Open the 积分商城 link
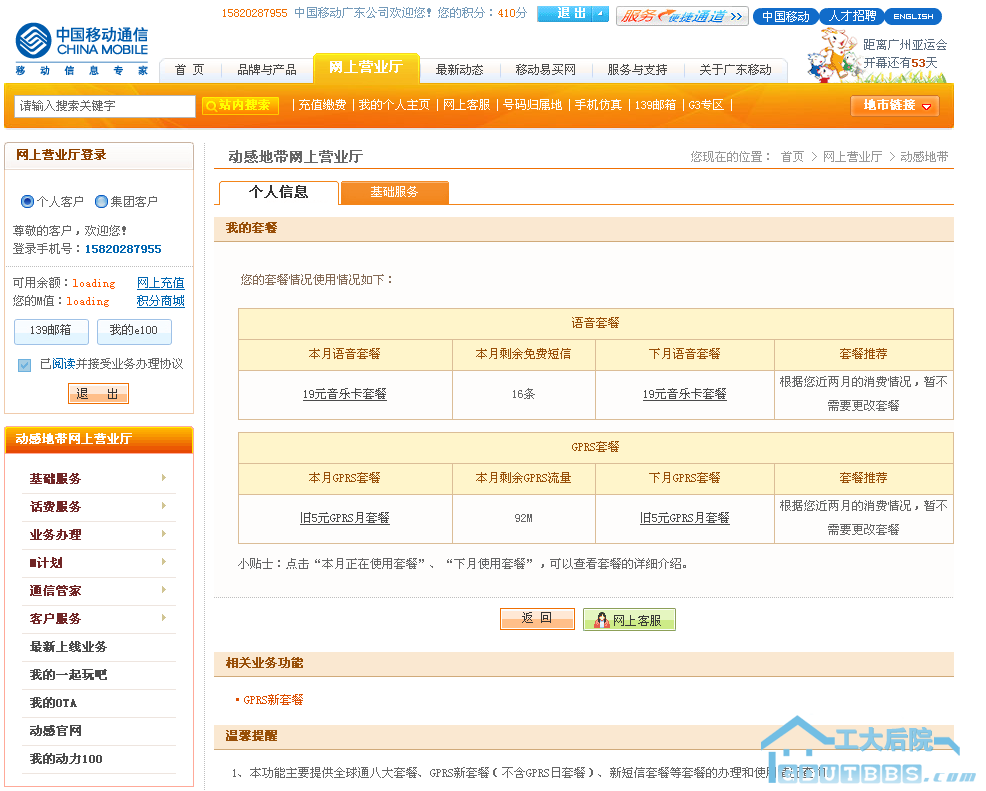 tap(160, 301)
